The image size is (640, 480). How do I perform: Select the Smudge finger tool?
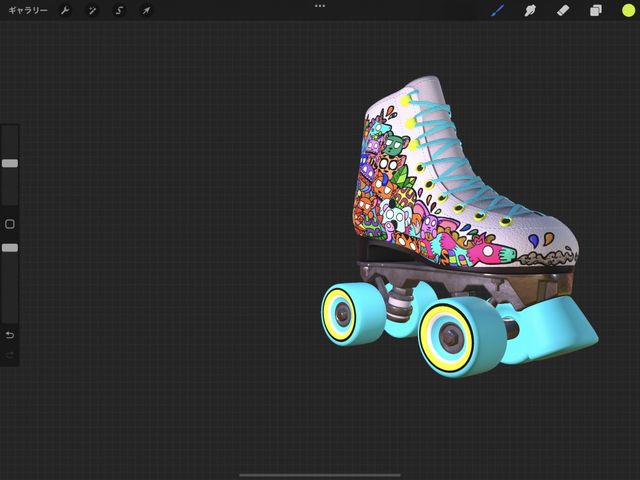click(530, 10)
